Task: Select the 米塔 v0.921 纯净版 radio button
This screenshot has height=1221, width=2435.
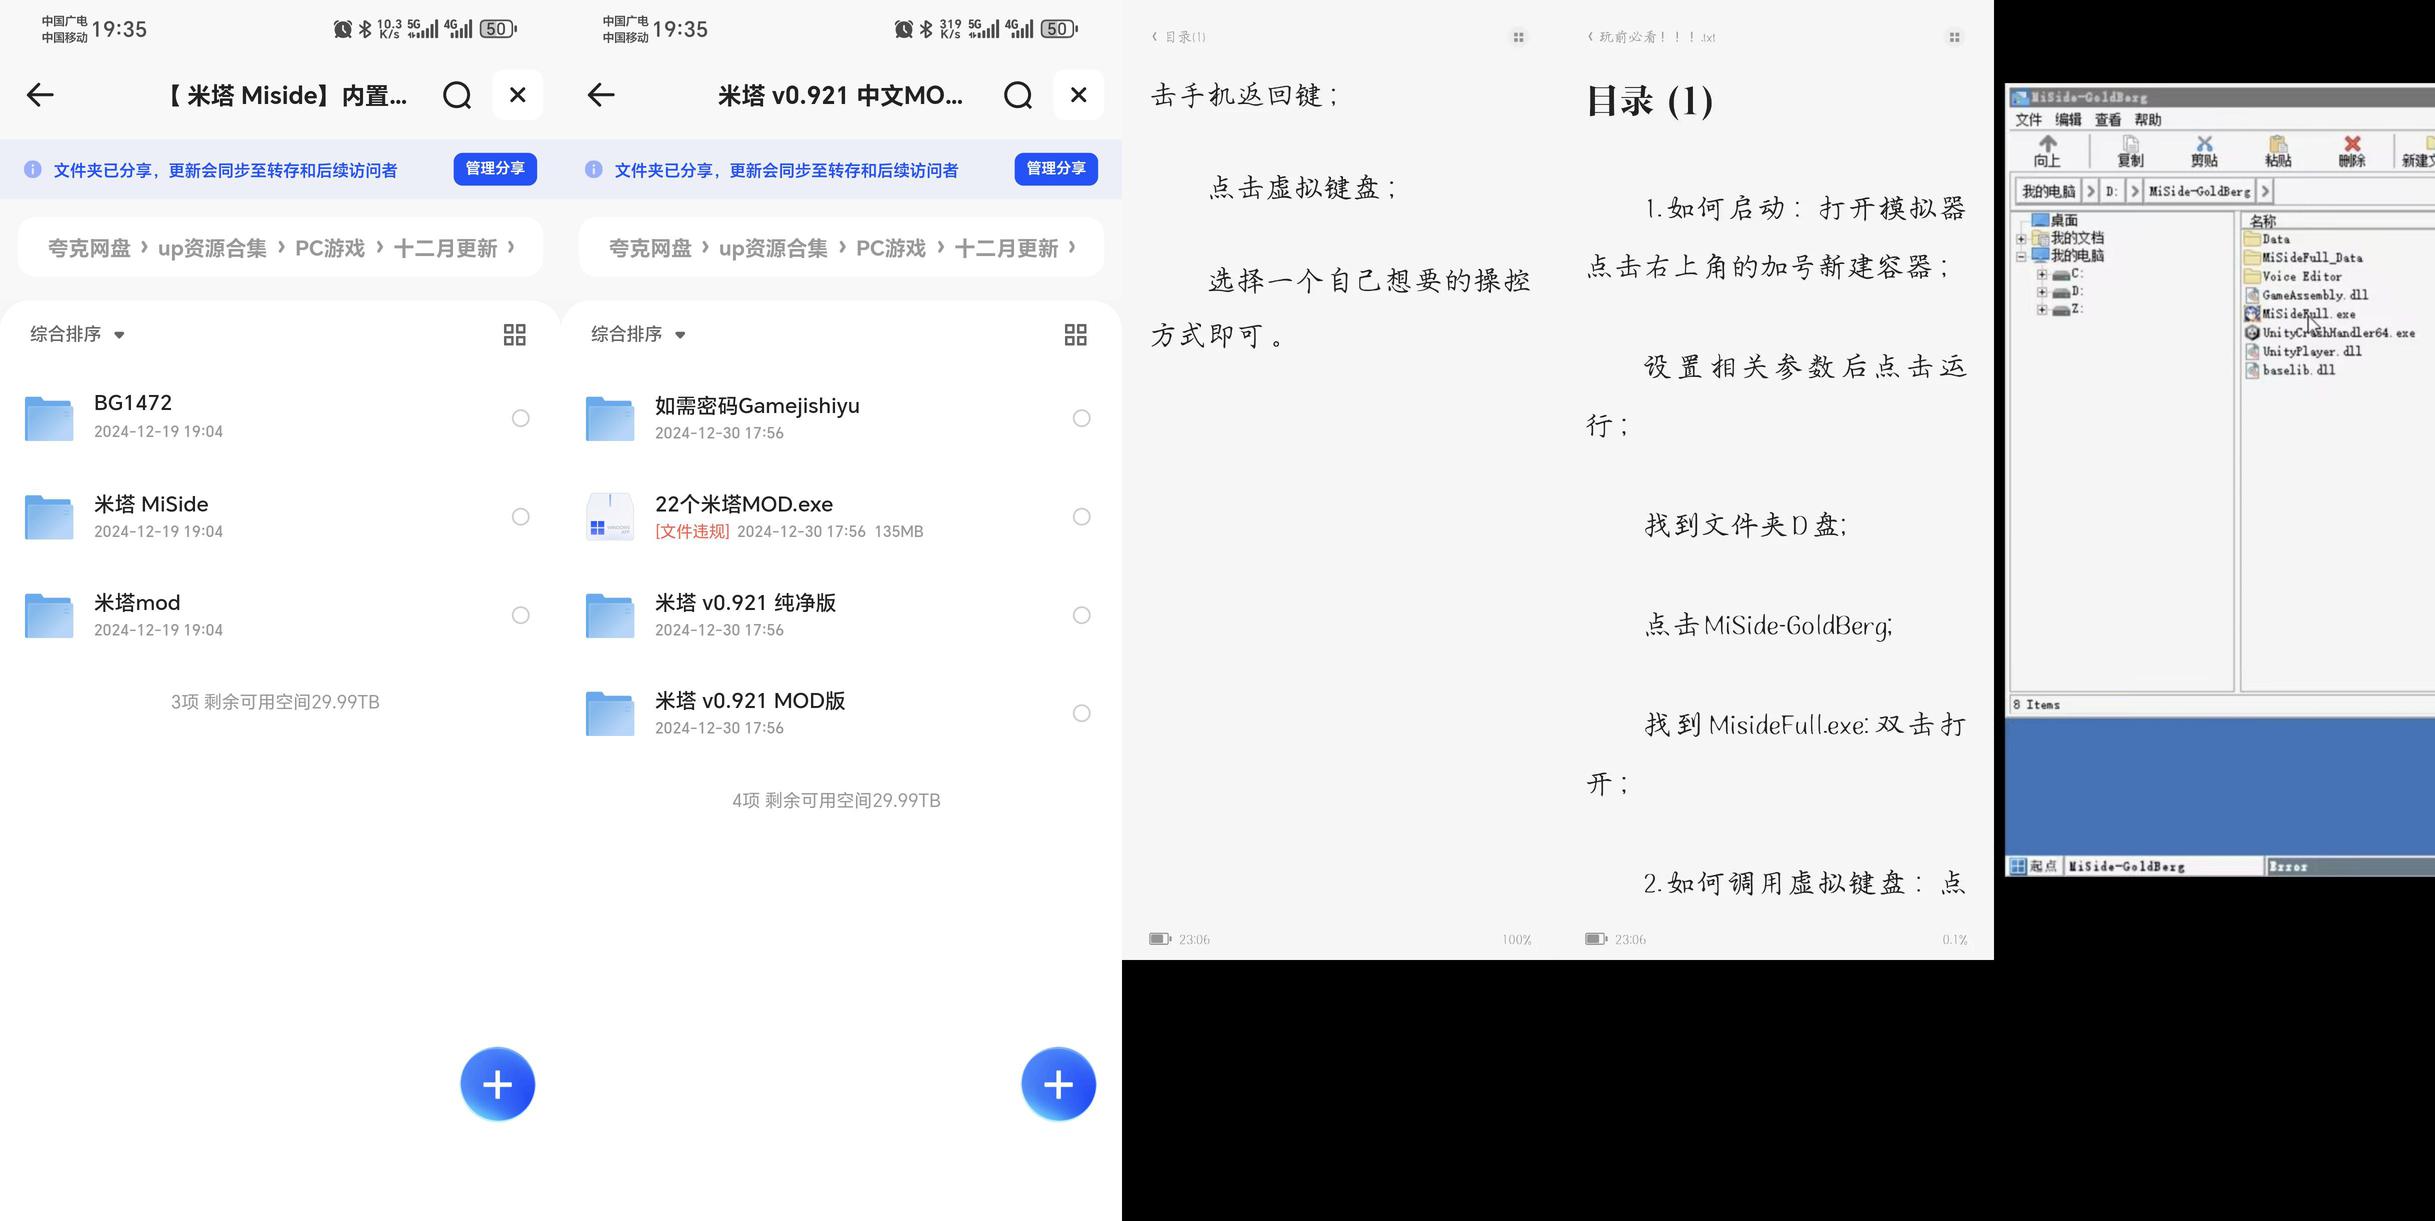Action: click(x=1082, y=615)
